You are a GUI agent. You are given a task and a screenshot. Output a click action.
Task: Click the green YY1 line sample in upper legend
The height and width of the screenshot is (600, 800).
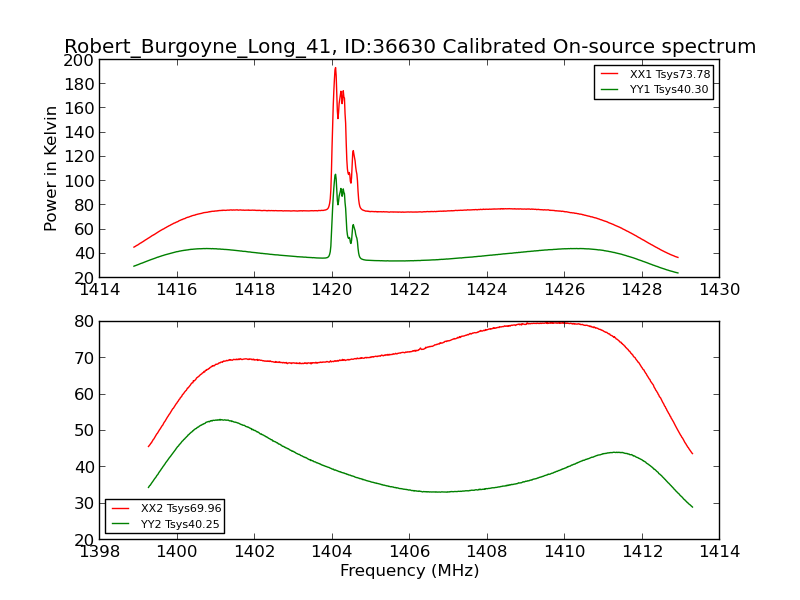(x=610, y=89)
